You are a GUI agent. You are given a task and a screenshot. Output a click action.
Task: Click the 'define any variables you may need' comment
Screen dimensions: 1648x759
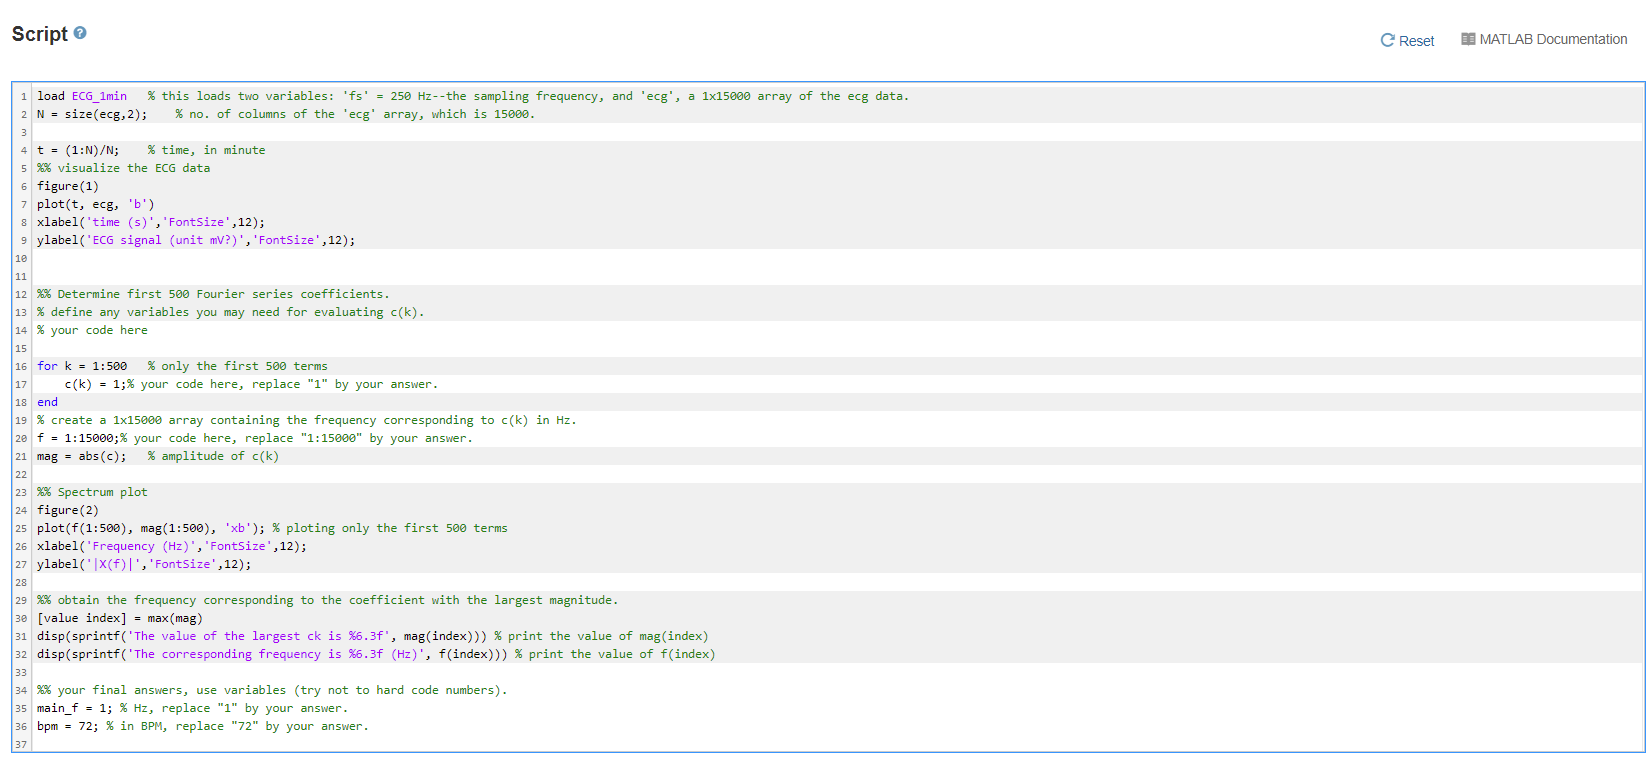tap(231, 312)
